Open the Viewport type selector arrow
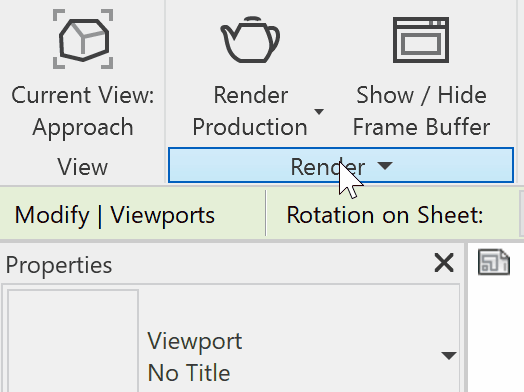Image resolution: width=524 pixels, height=392 pixels. [448, 355]
